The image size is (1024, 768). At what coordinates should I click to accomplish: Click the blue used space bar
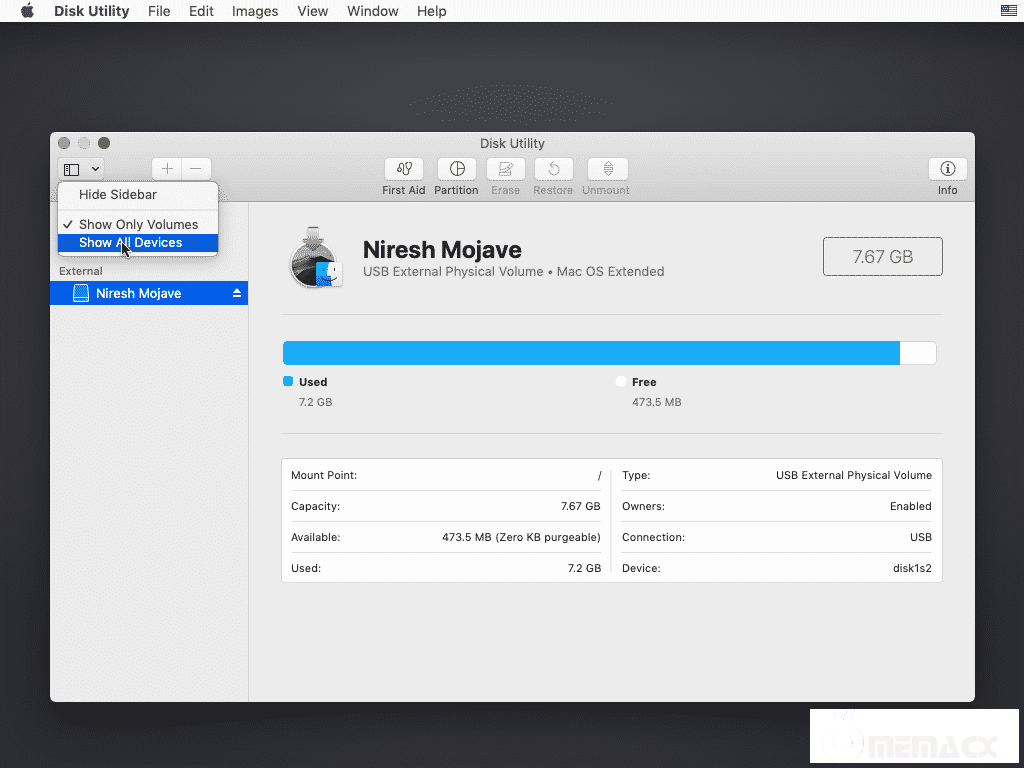pyautogui.click(x=590, y=353)
